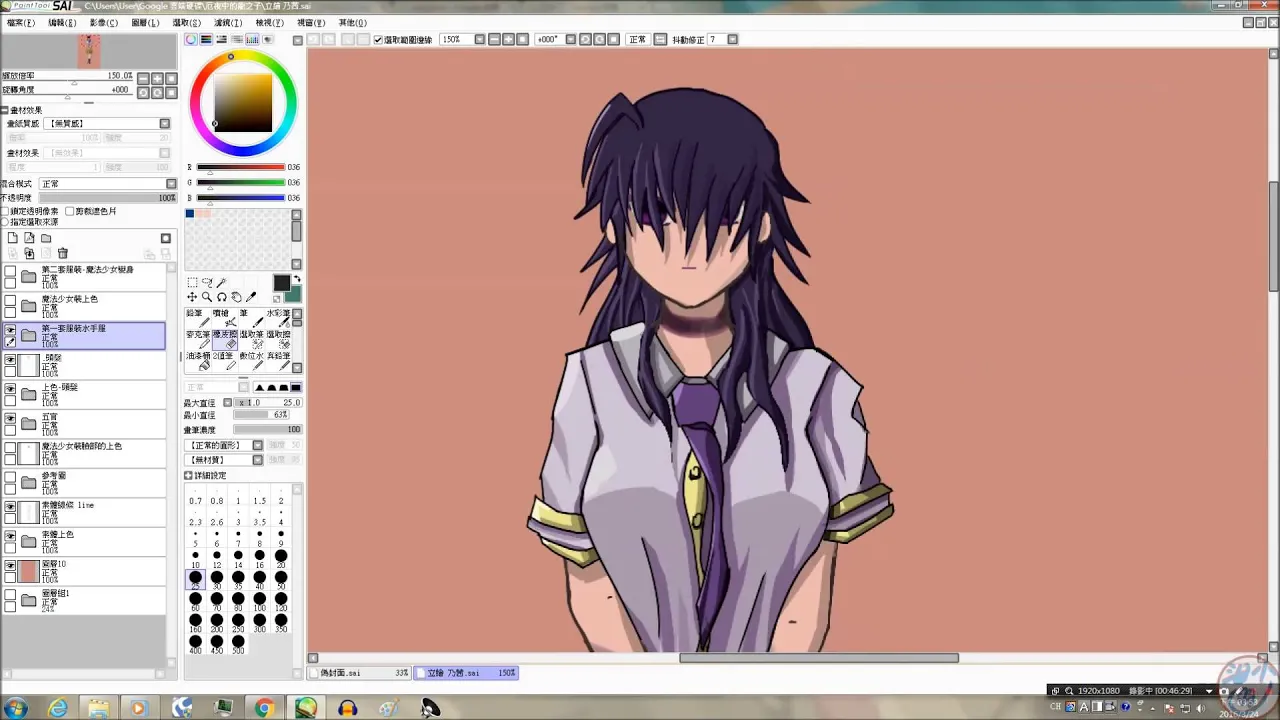Open the 抖動修正 stabilizer dropdown

[733, 40]
